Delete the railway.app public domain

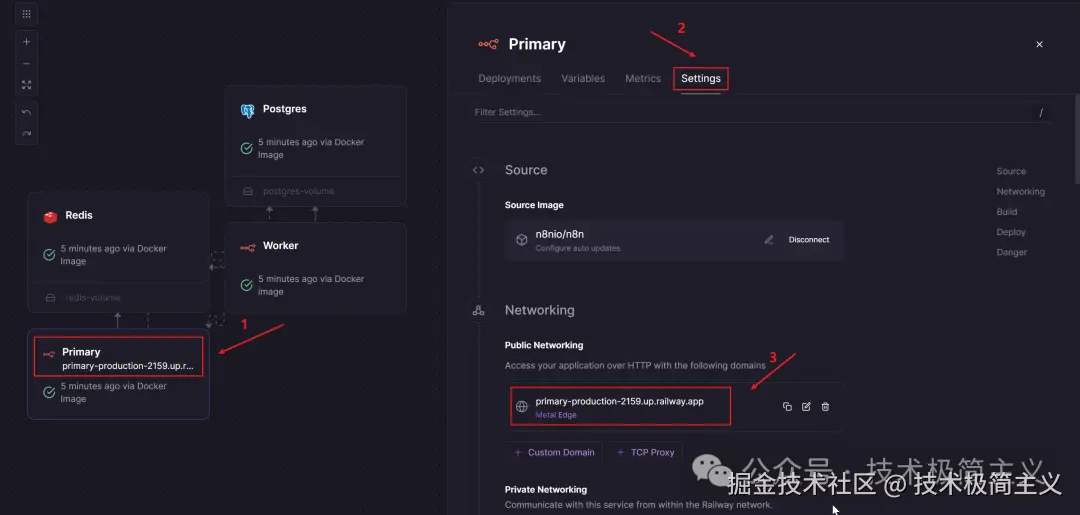click(x=825, y=407)
